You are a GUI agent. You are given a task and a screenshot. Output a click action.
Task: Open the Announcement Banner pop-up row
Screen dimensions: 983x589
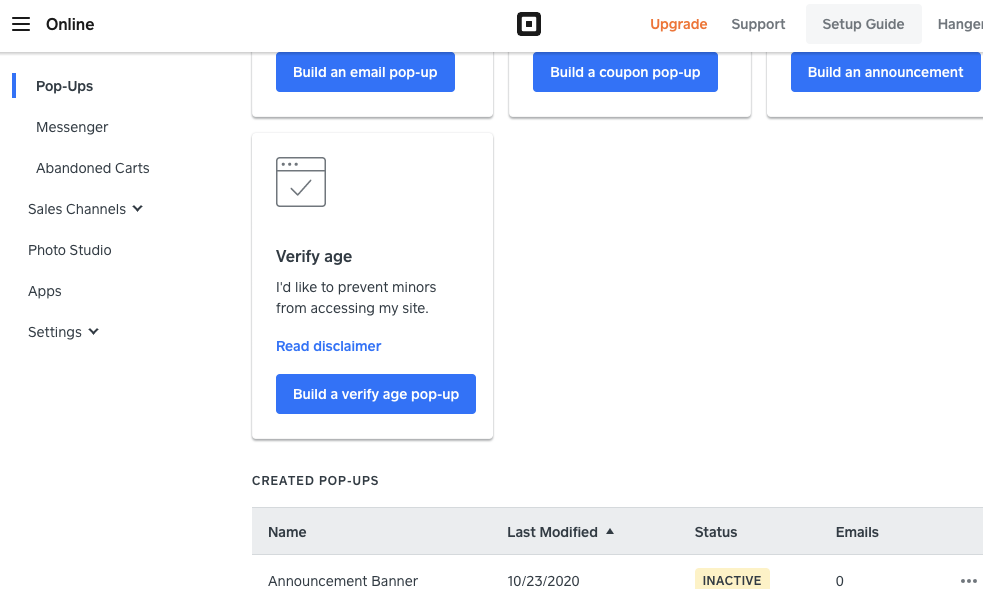(x=343, y=581)
